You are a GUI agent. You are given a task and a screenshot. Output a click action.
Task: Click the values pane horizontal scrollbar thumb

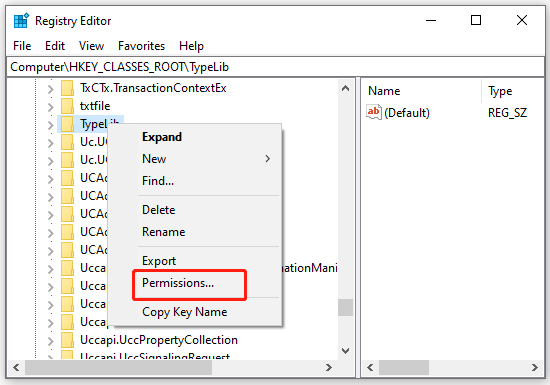[x=404, y=367]
